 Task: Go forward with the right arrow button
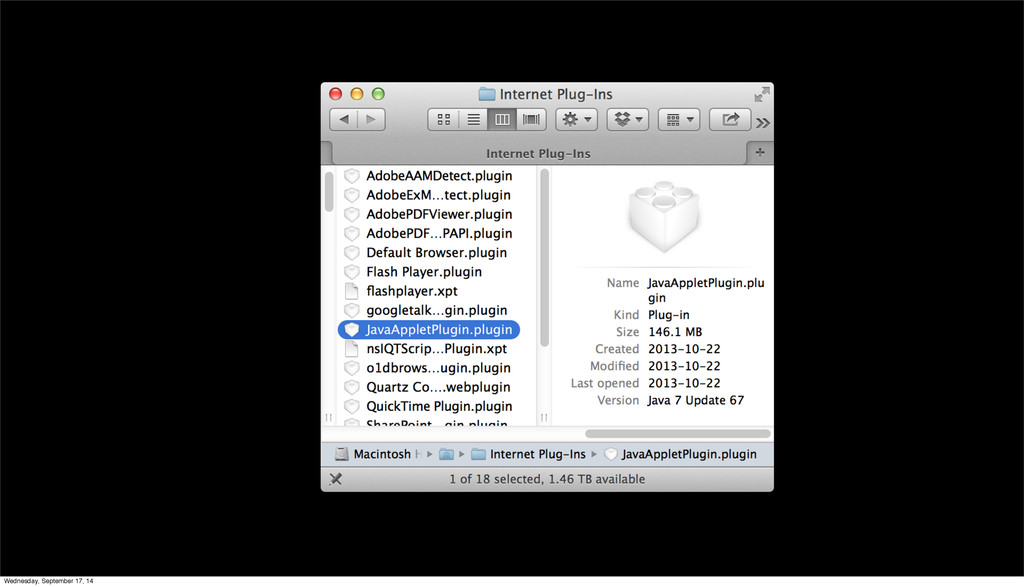click(371, 119)
